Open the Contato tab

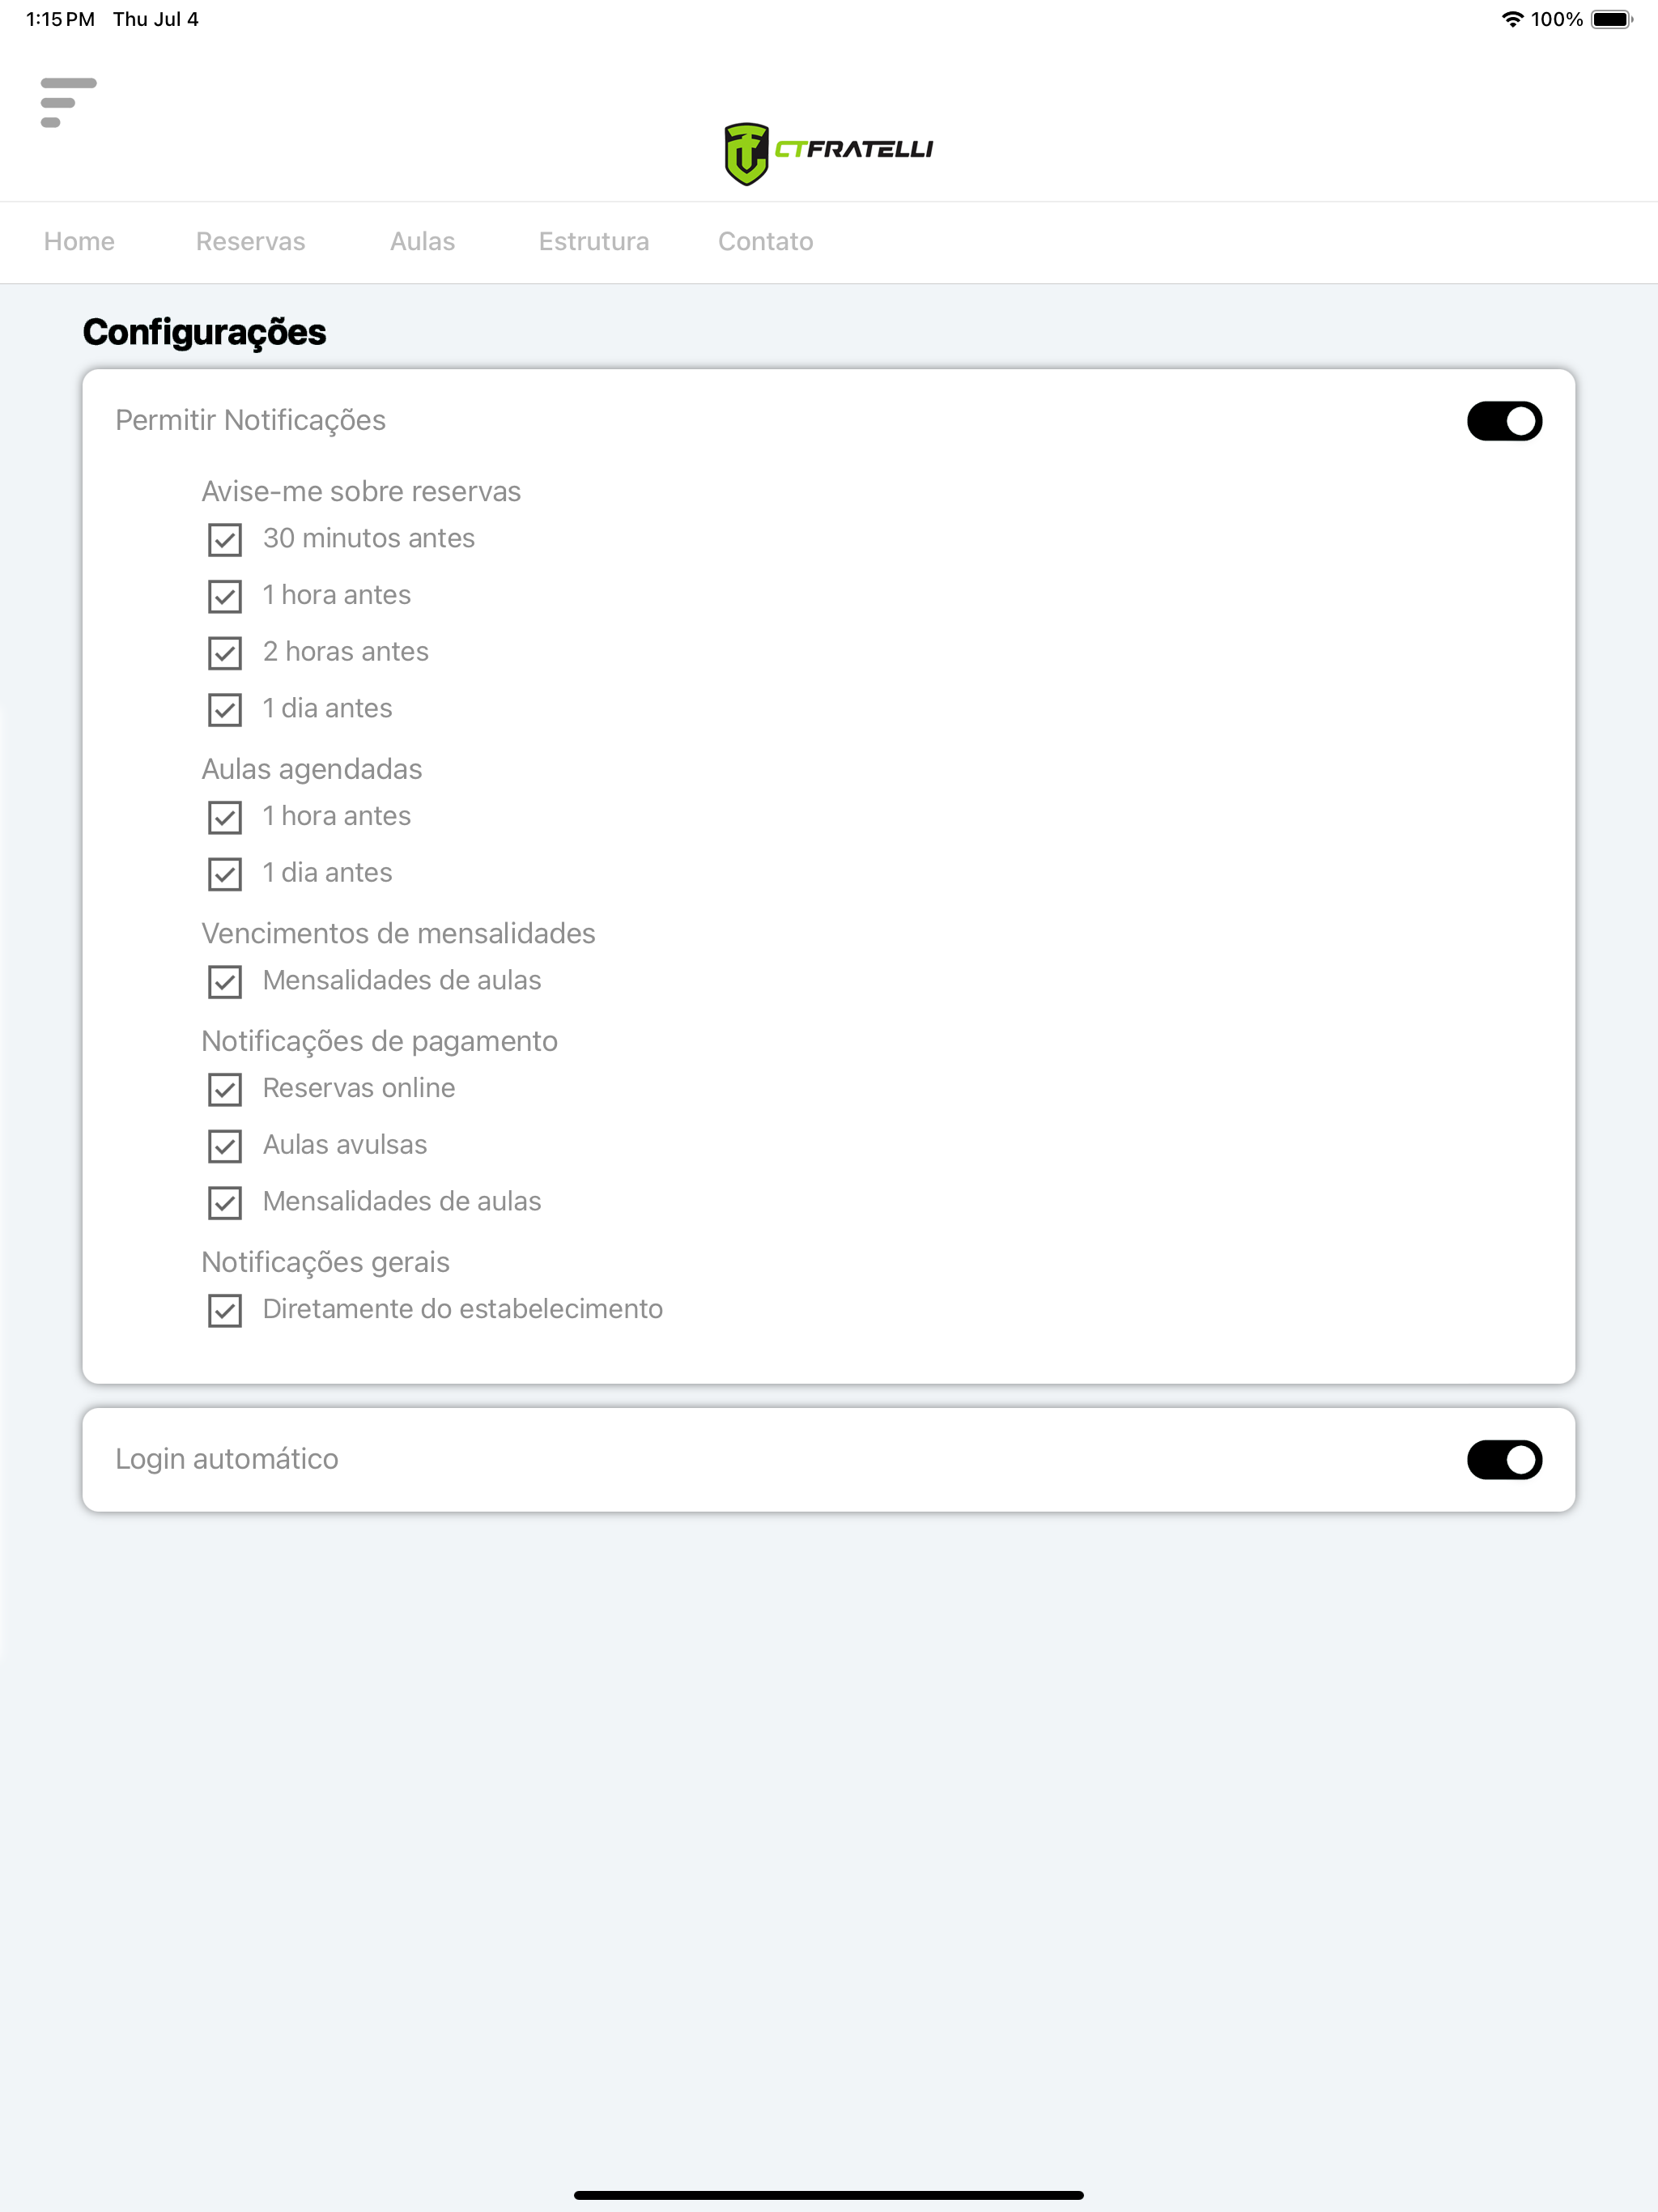pos(765,242)
